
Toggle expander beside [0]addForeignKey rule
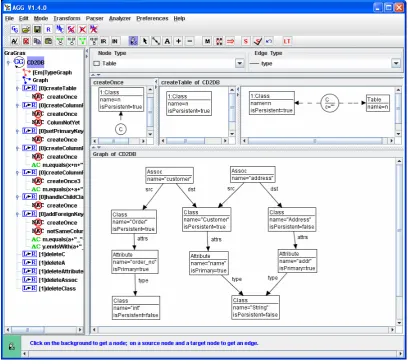(17, 214)
